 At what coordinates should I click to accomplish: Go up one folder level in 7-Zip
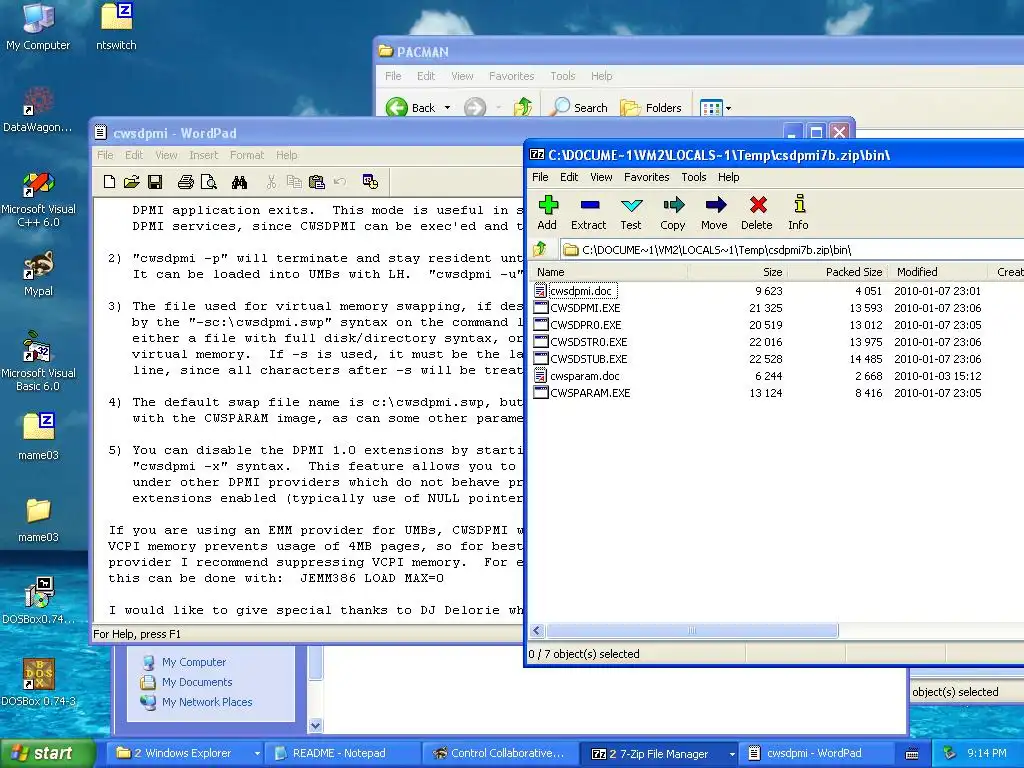(540, 249)
